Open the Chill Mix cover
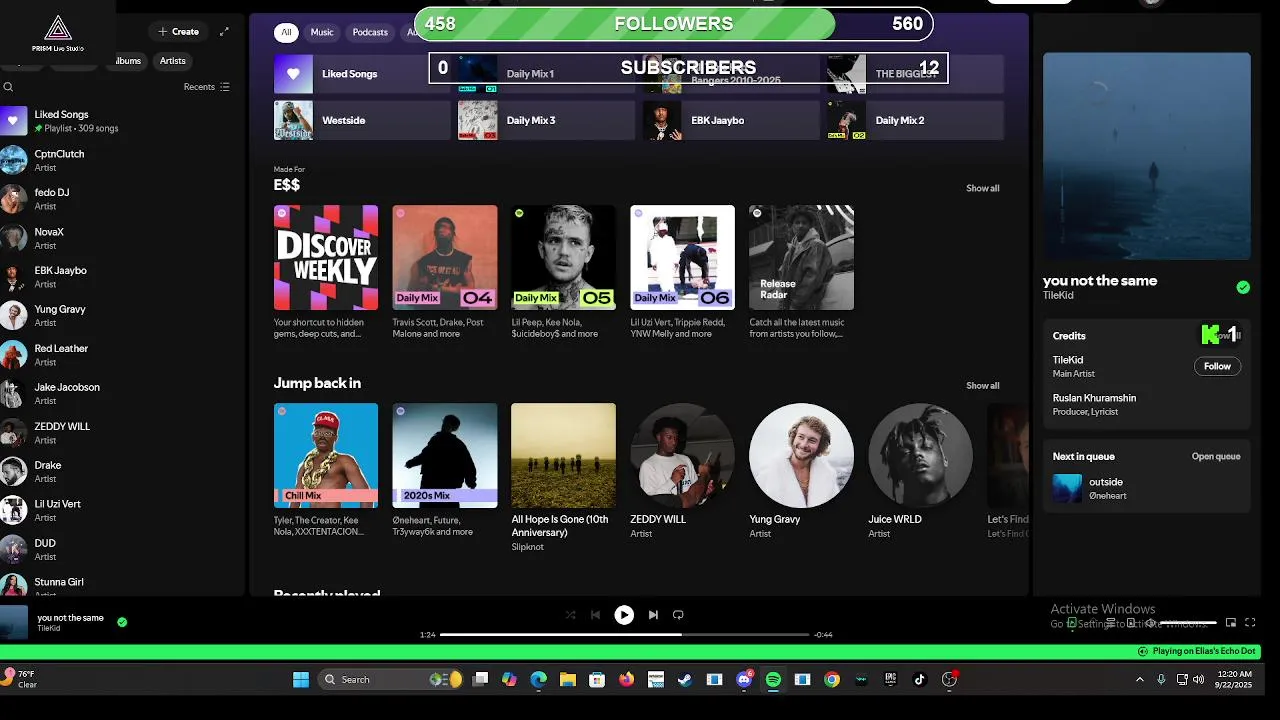Image resolution: width=1280 pixels, height=720 pixels. pos(326,456)
